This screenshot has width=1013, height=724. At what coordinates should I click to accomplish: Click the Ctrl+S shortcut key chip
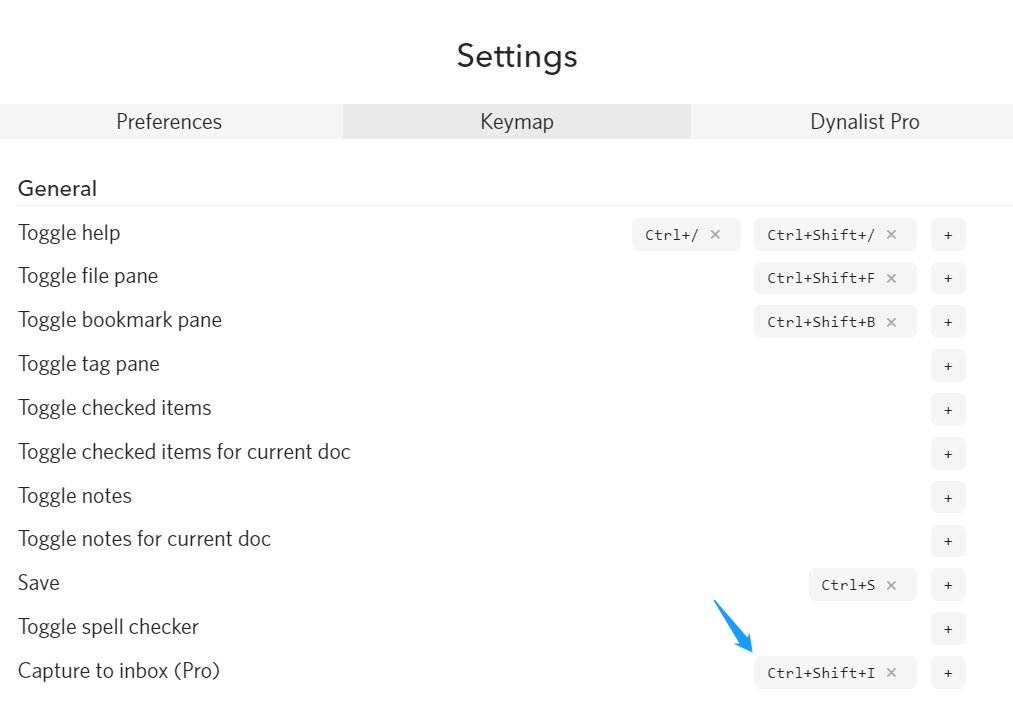pos(847,585)
